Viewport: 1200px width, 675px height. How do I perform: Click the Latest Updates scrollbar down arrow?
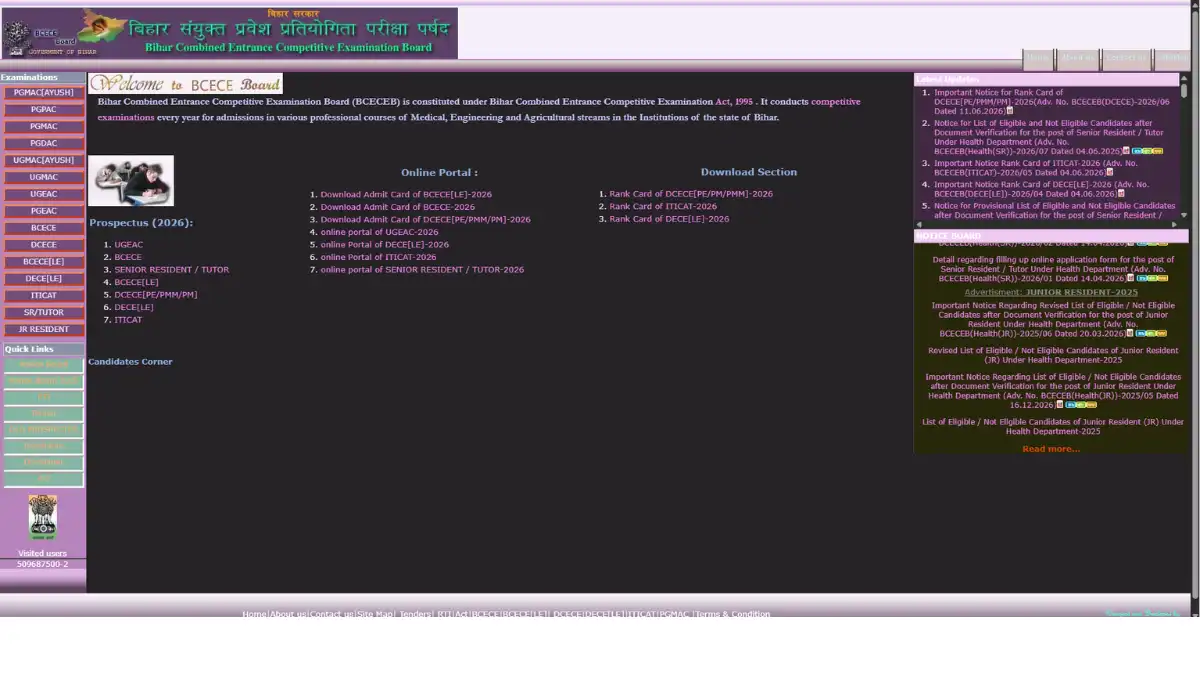coord(1185,215)
